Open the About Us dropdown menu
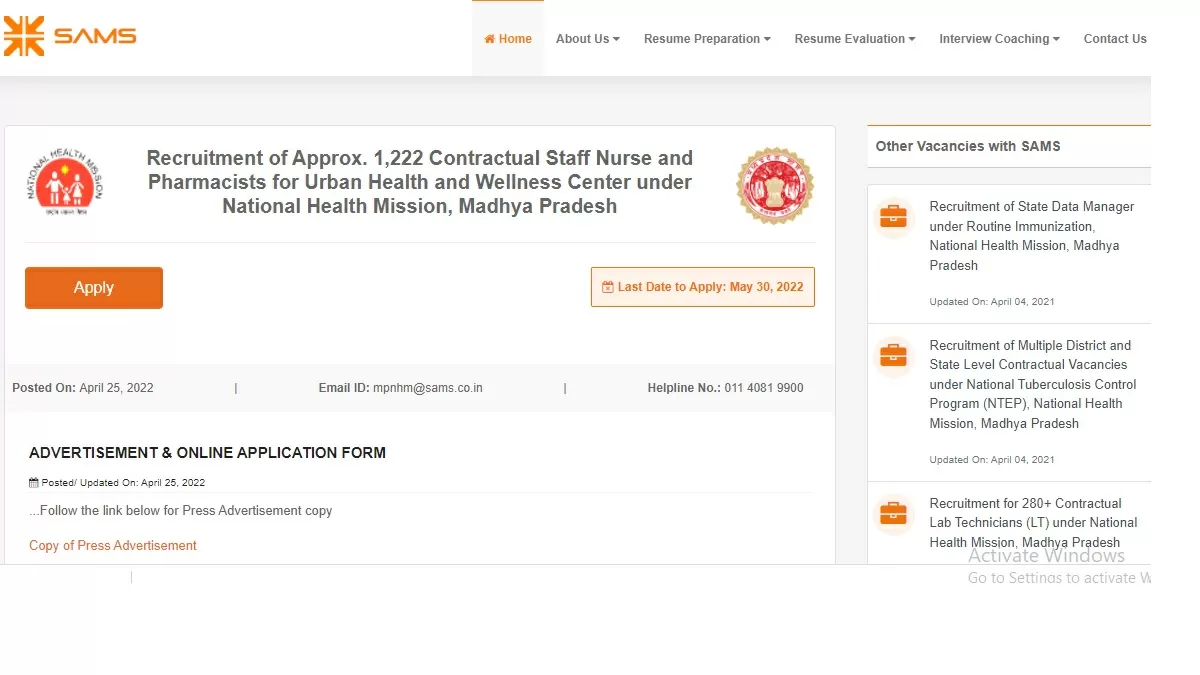The height and width of the screenshot is (675, 1200). click(x=588, y=39)
